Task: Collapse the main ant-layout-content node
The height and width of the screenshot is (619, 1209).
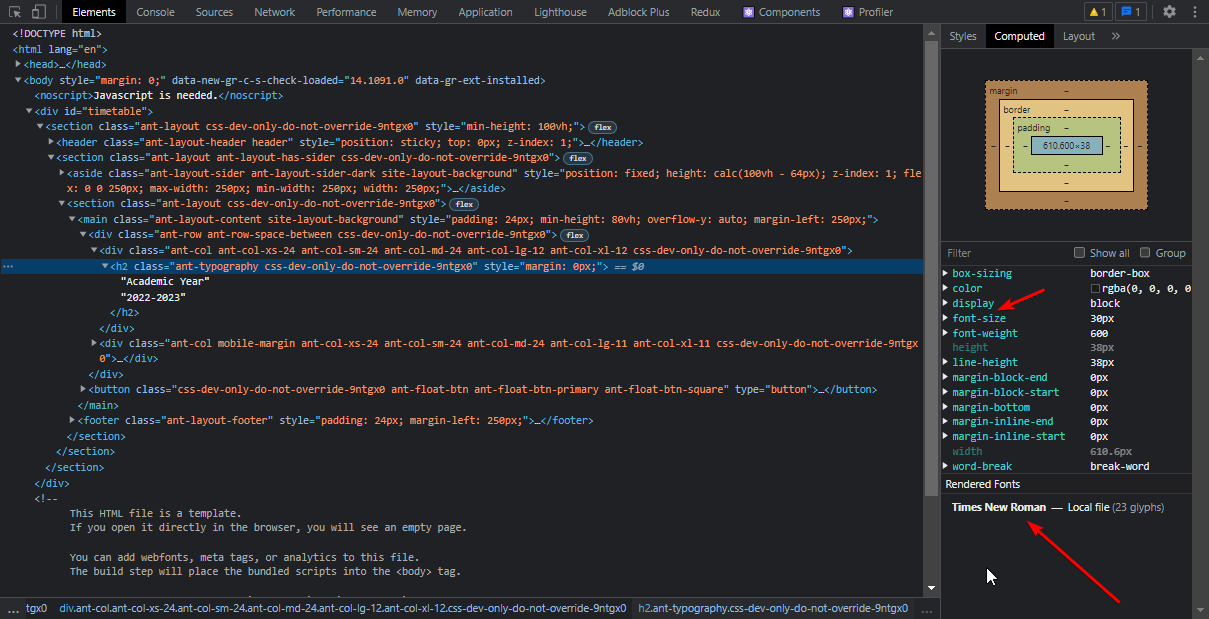Action: 73,219
